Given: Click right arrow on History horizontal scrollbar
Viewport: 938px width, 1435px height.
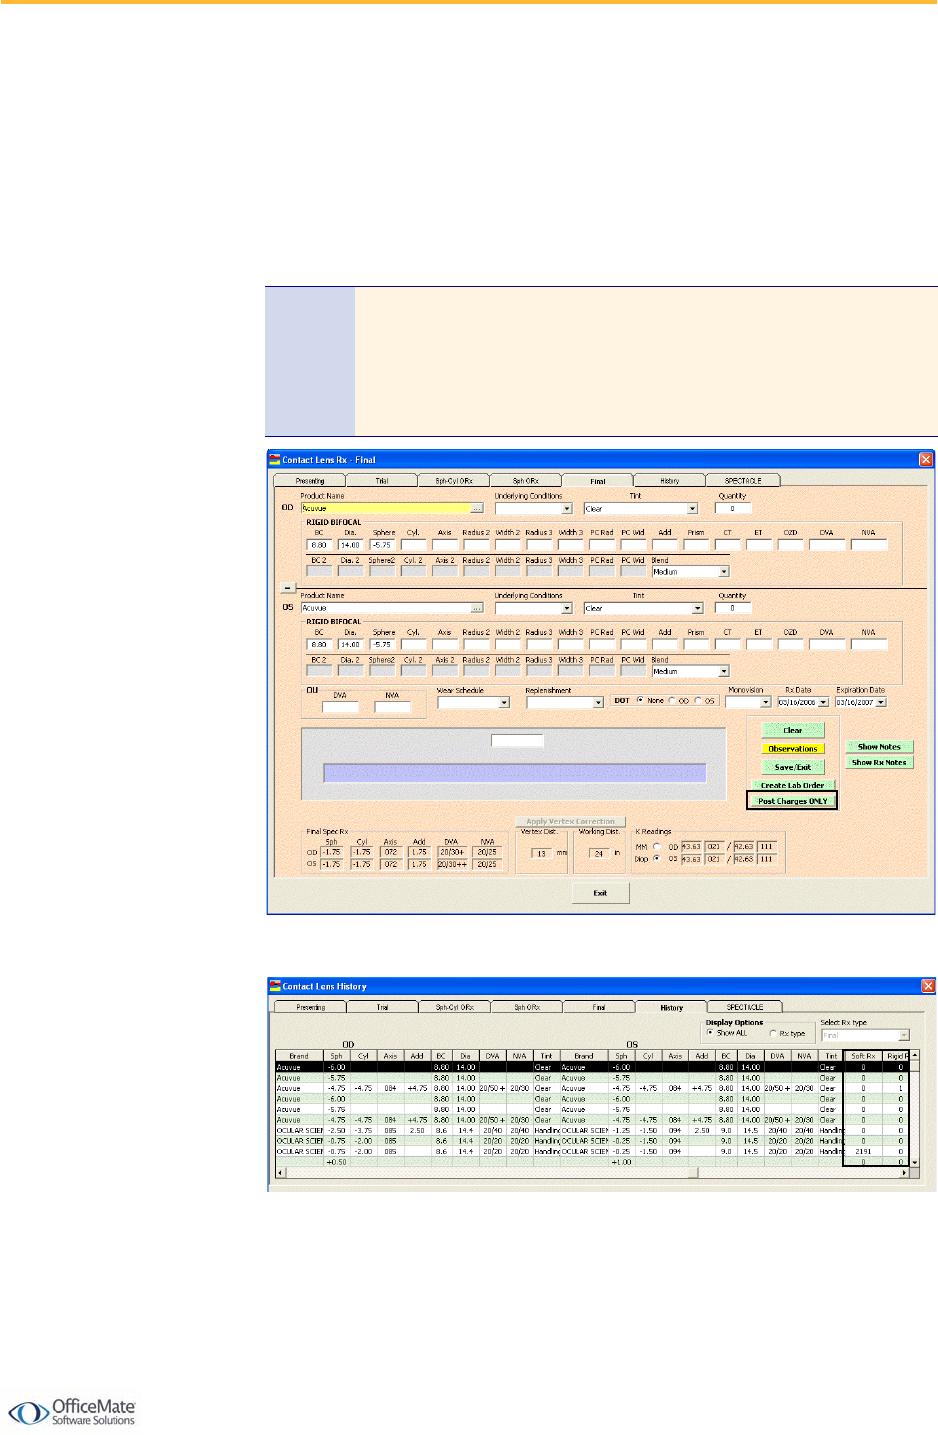Looking at the screenshot, I should pos(904,1173).
